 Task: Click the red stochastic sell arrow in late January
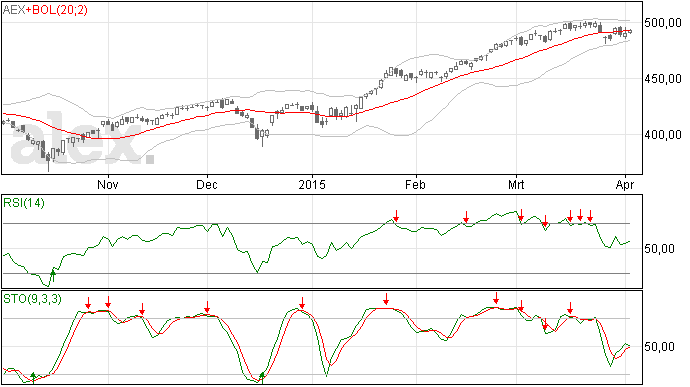click(386, 299)
